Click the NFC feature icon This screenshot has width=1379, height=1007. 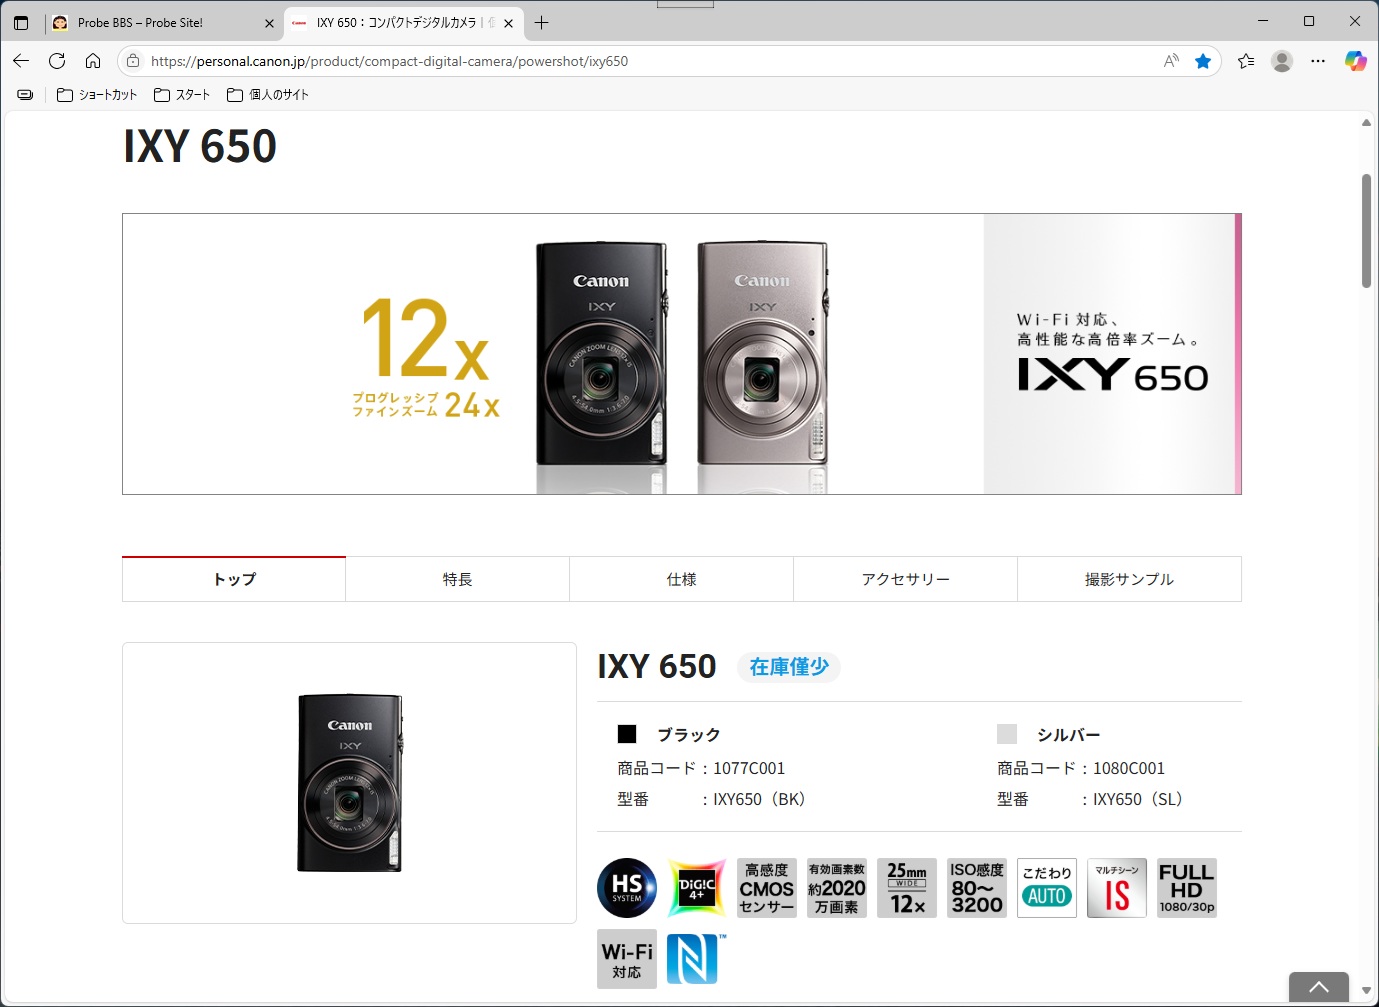coord(697,959)
